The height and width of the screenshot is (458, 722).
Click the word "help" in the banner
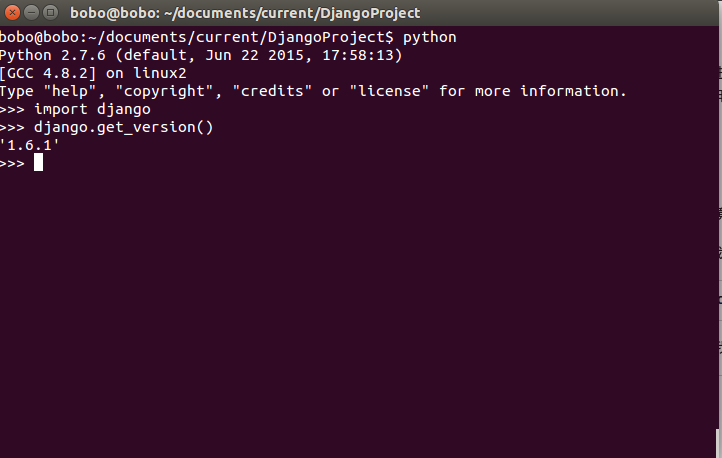(x=74, y=91)
